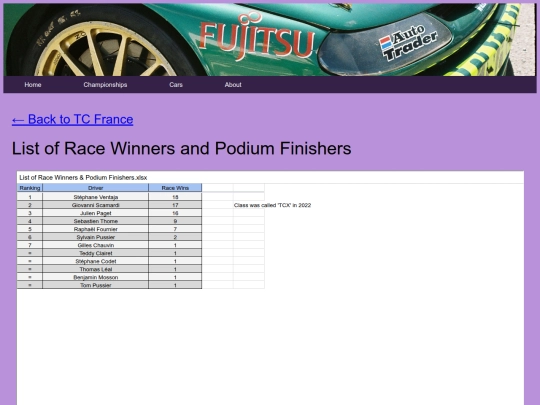This screenshot has height=405, width=540.
Task: Click the Thomas Léal cell
Action: click(96, 269)
